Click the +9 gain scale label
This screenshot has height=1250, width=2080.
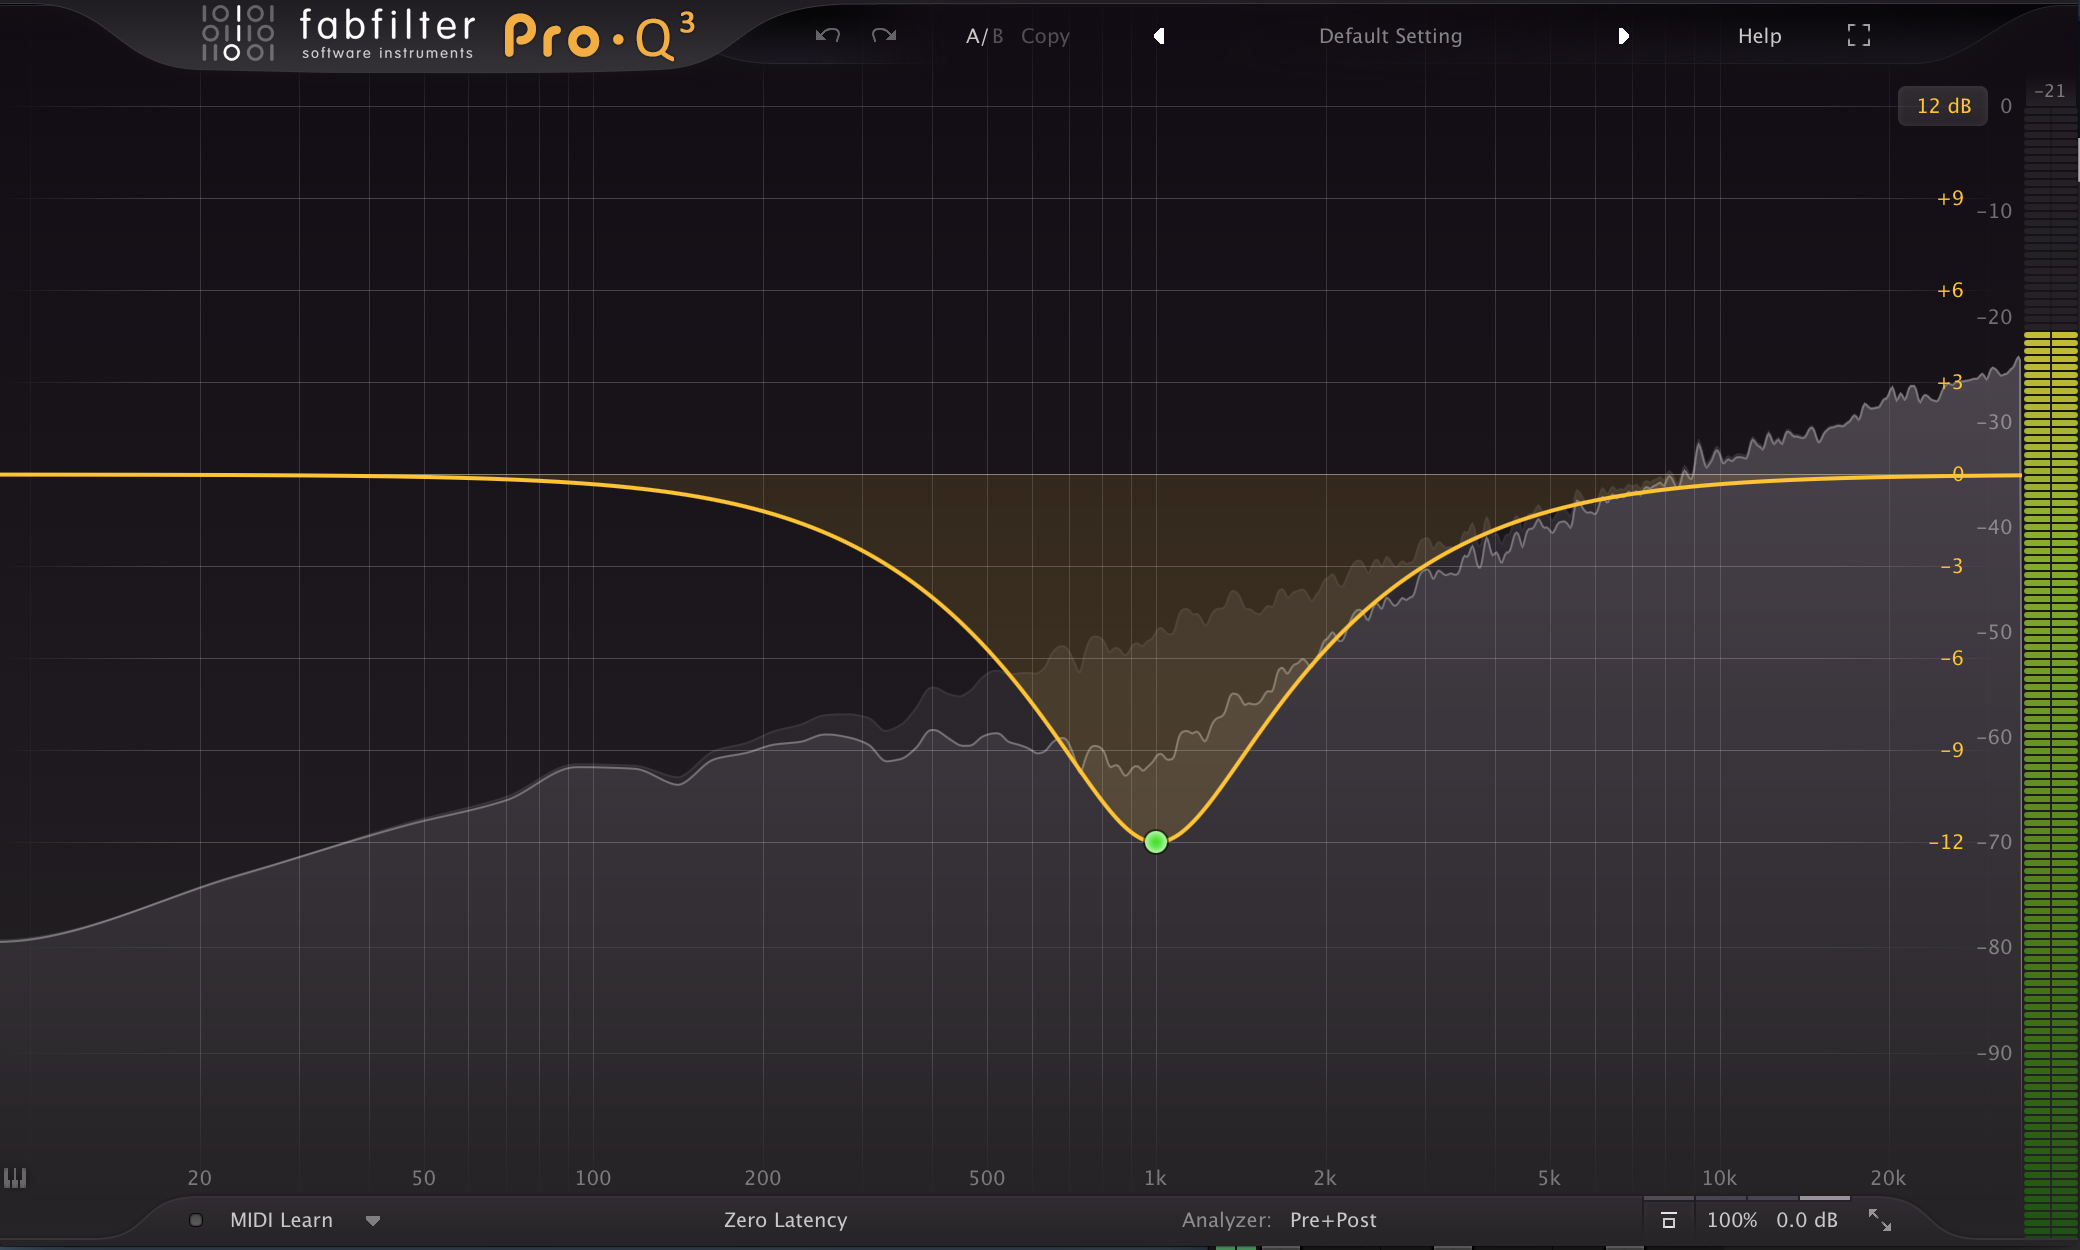(1950, 198)
